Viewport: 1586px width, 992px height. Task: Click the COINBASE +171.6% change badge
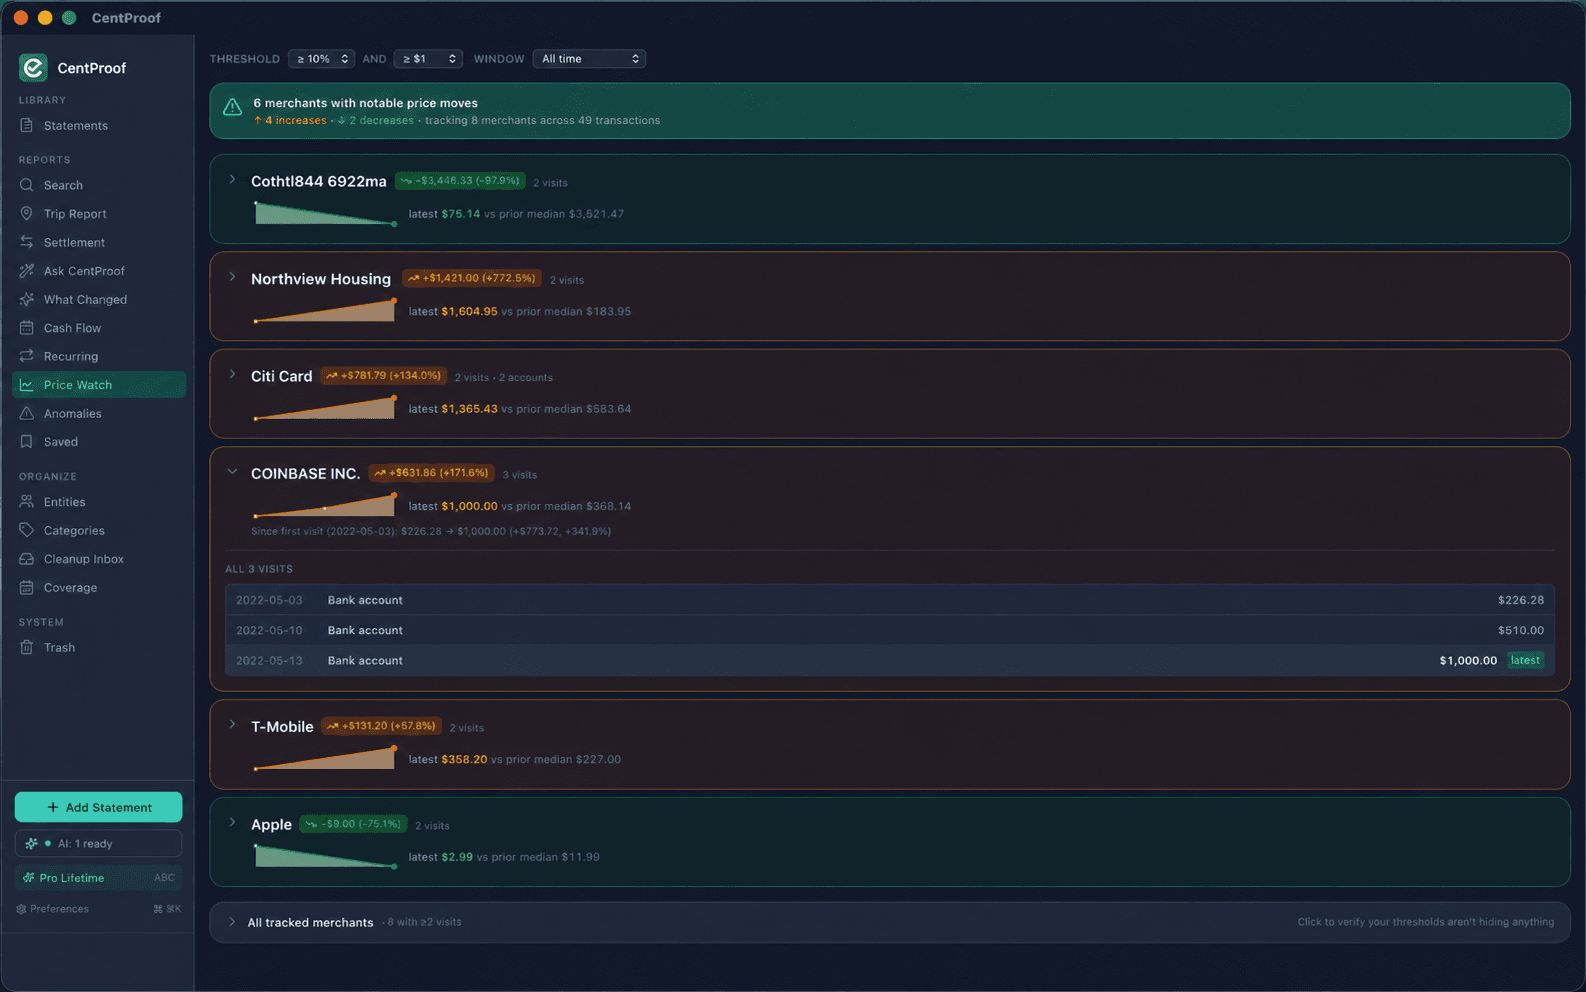tap(431, 473)
